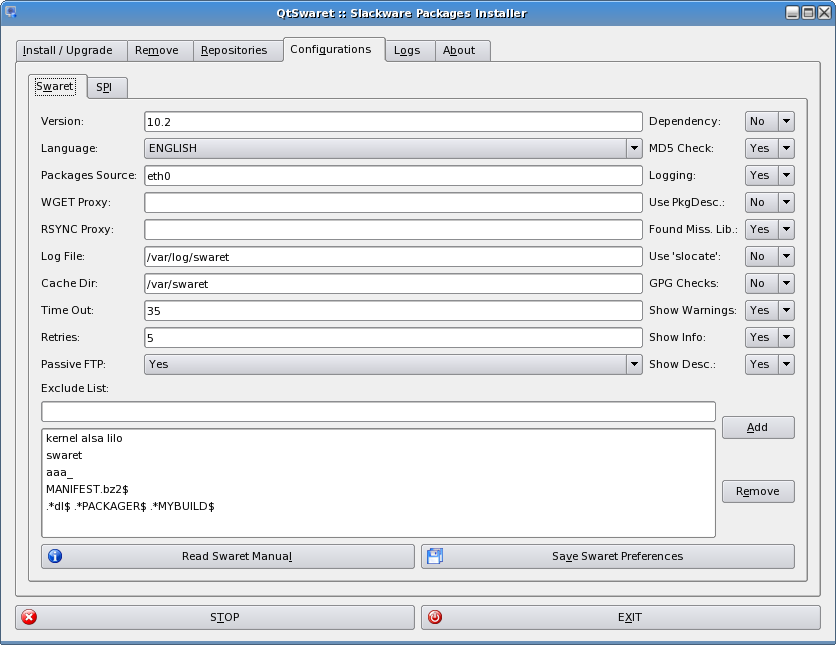Change the Logging dropdown value
836x645 pixels.
[769, 175]
